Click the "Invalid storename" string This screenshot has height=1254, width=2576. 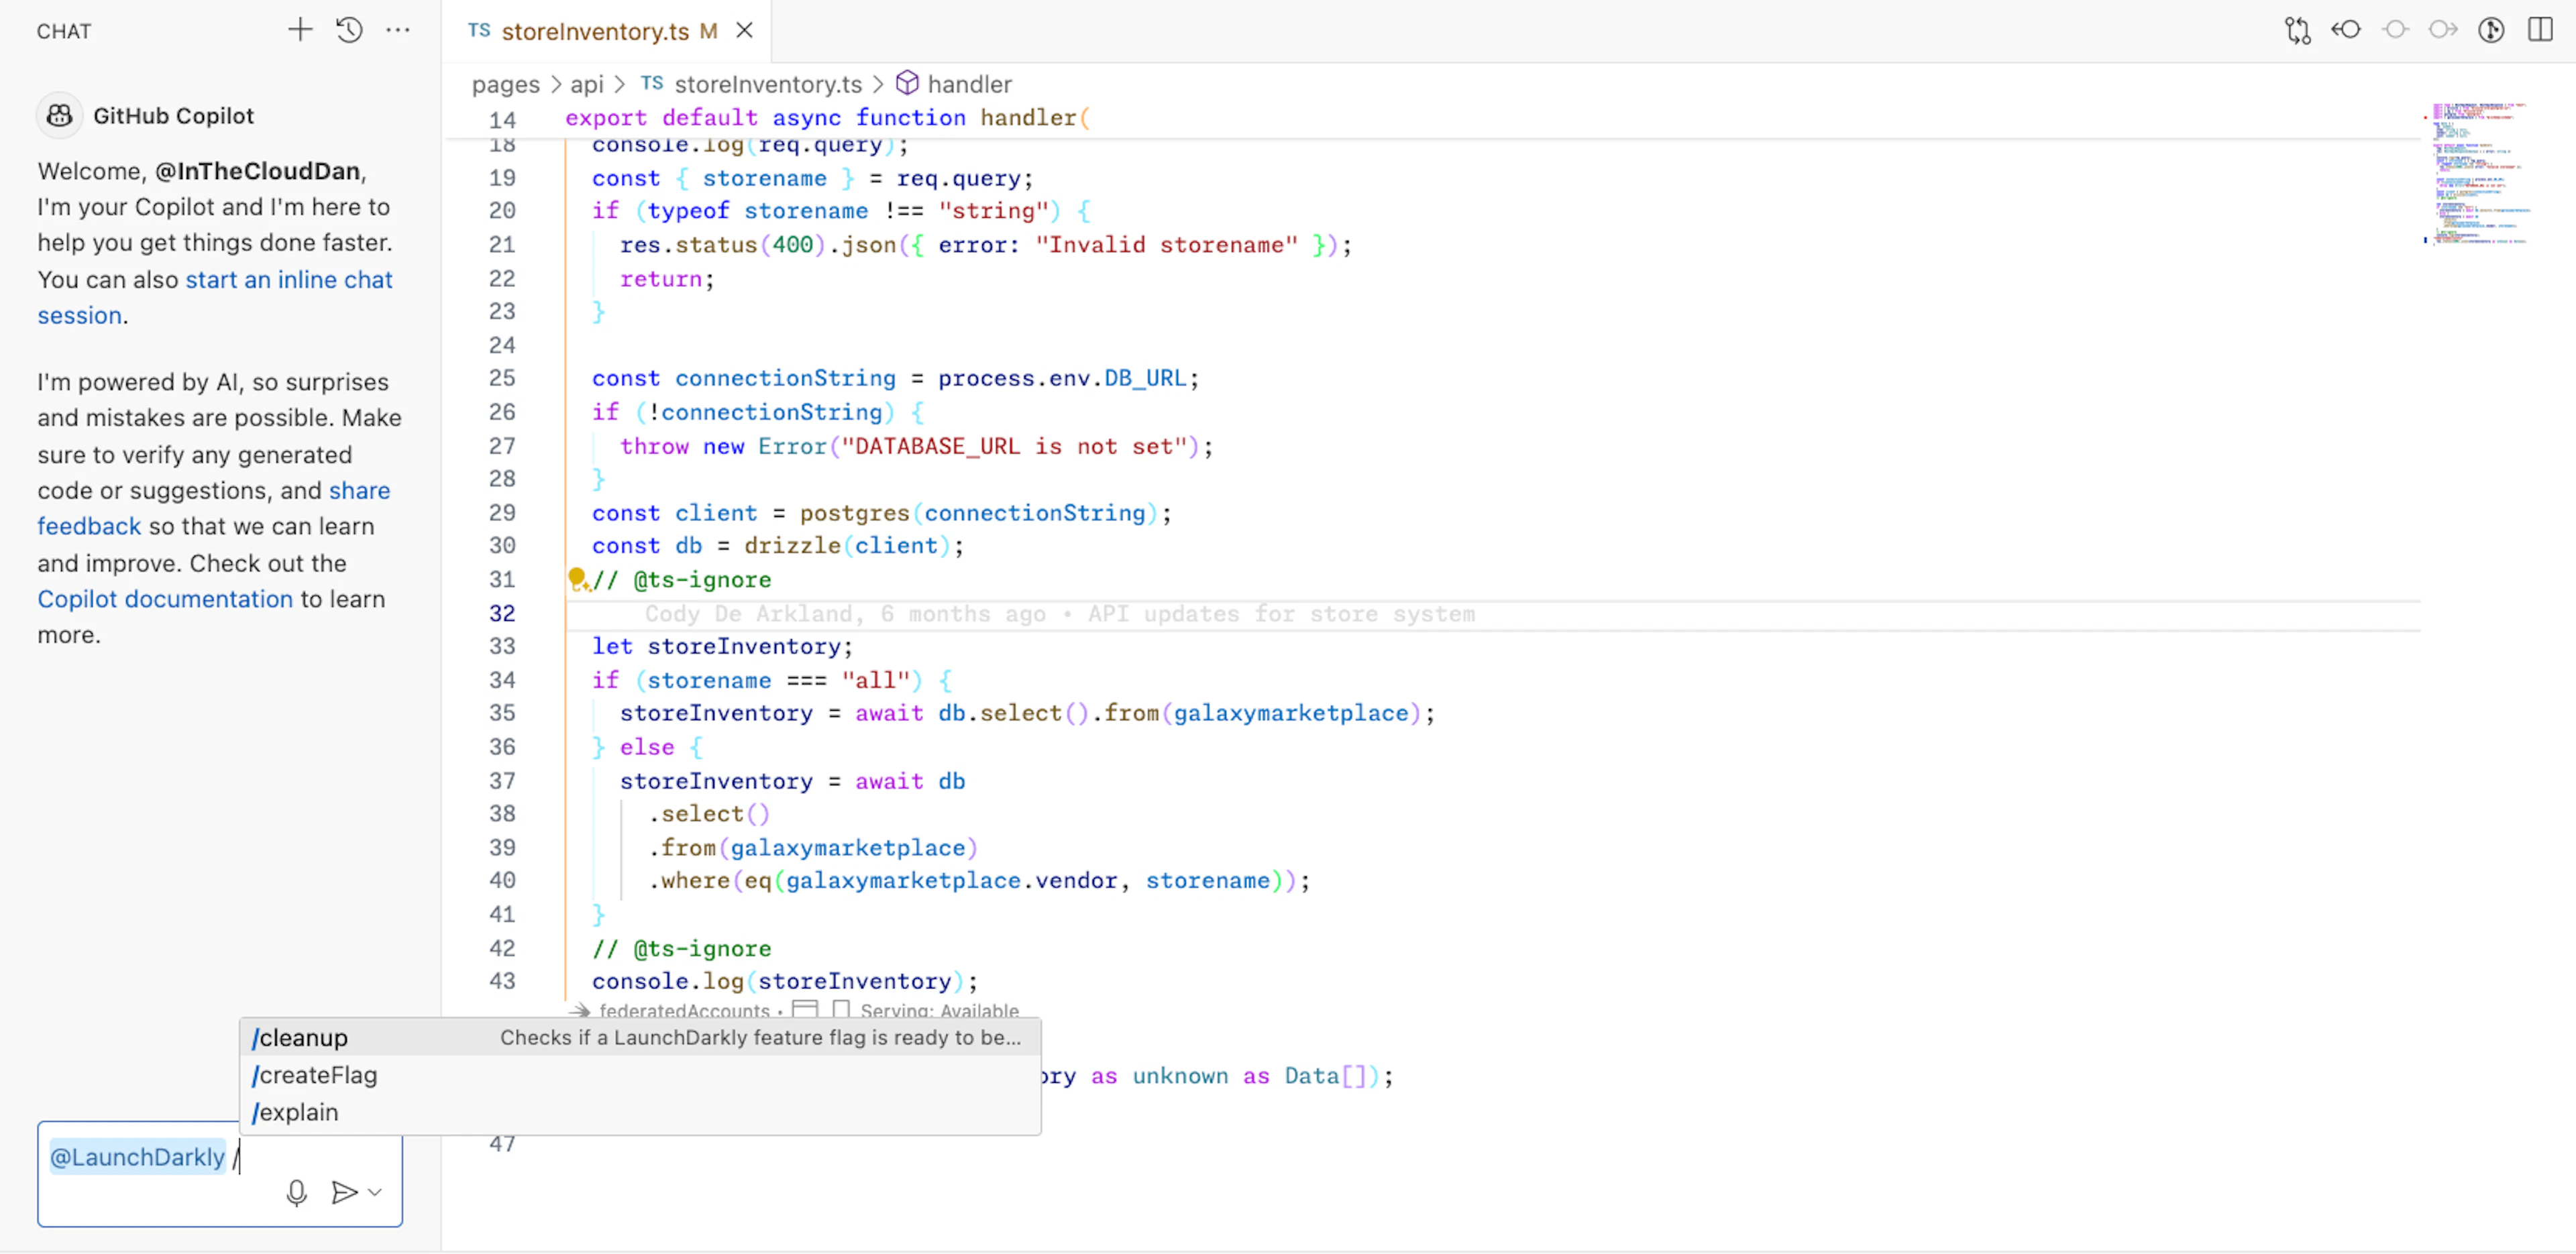coord(1166,245)
